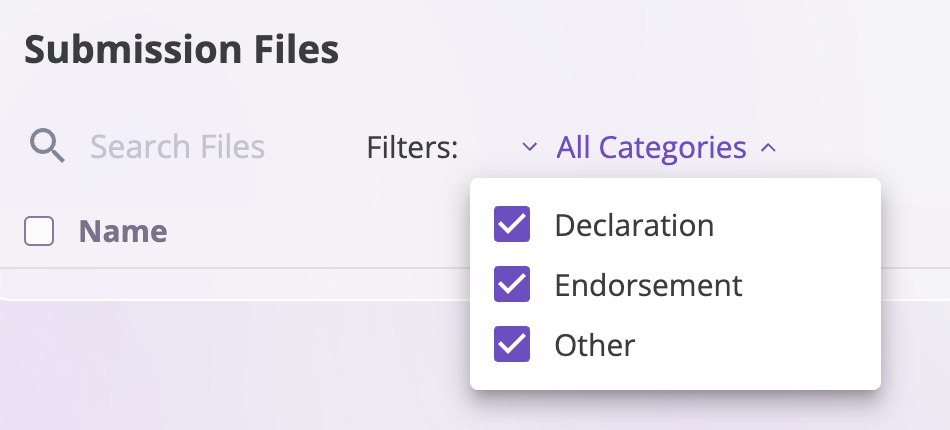Tick the select-all checkbox beside Name
The width and height of the screenshot is (950, 430).
(39, 231)
